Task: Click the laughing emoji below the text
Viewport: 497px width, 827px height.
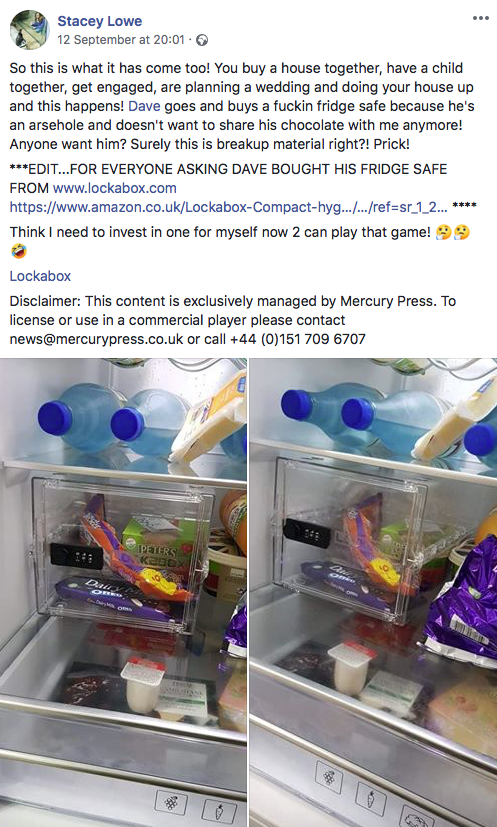Action: (18, 251)
